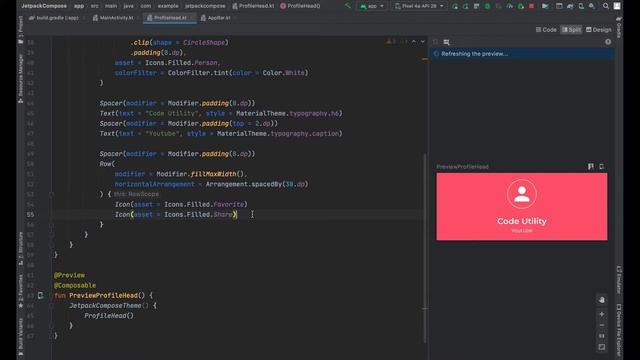
Task: Click the Code Utility preview card
Action: point(522,207)
